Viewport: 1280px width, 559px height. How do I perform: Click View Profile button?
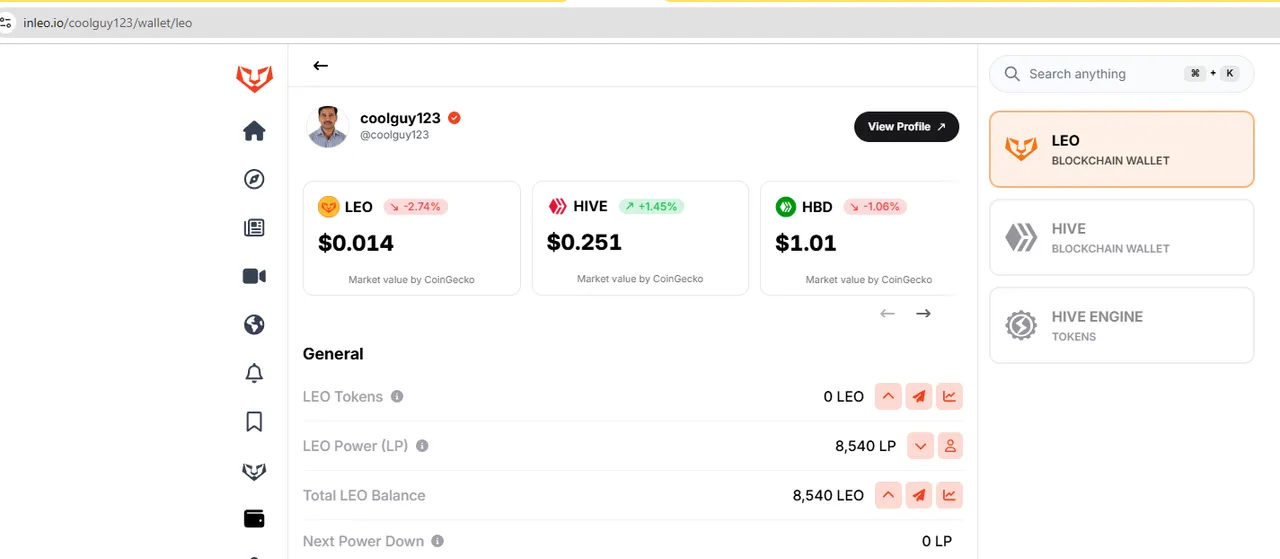tap(906, 127)
